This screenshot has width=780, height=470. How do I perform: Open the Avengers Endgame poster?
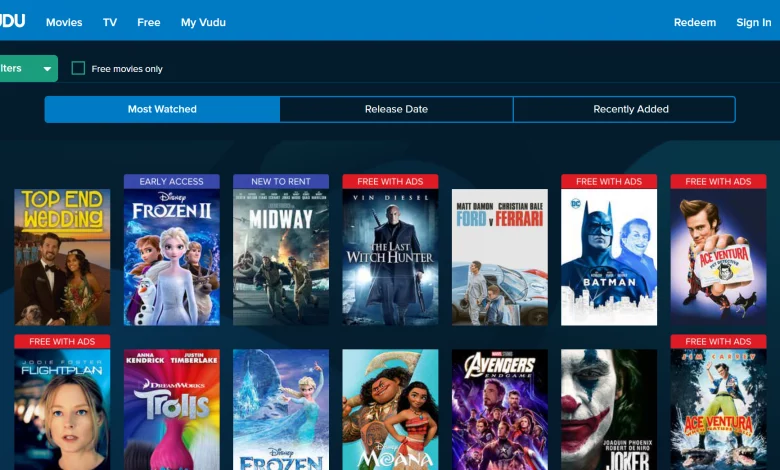pos(500,409)
